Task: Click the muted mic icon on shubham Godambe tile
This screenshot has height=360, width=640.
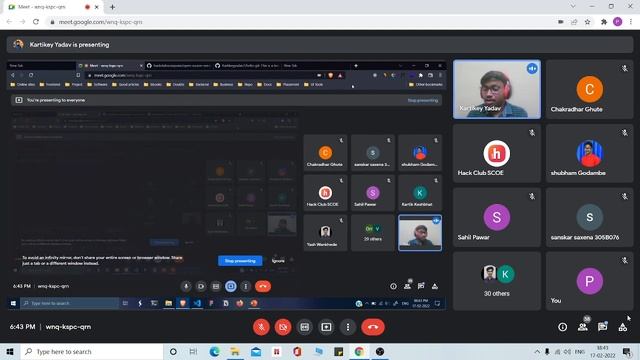Action: coord(624,133)
